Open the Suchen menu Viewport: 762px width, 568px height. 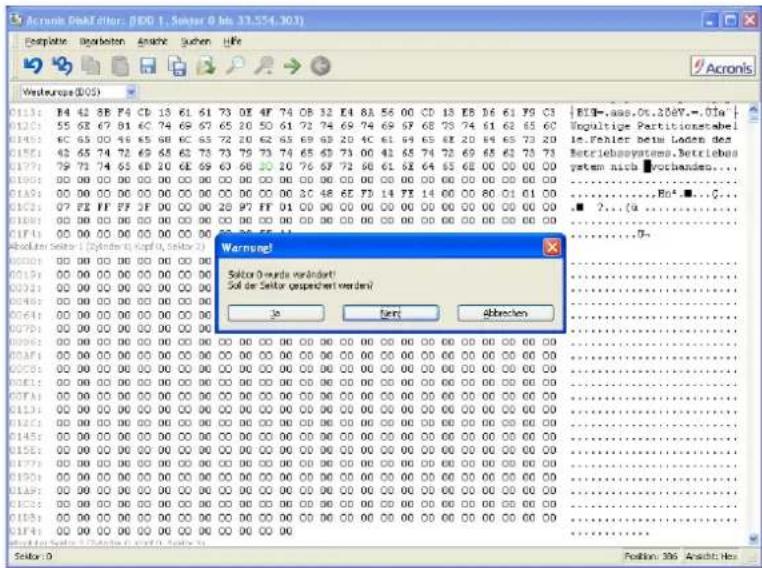(x=195, y=41)
